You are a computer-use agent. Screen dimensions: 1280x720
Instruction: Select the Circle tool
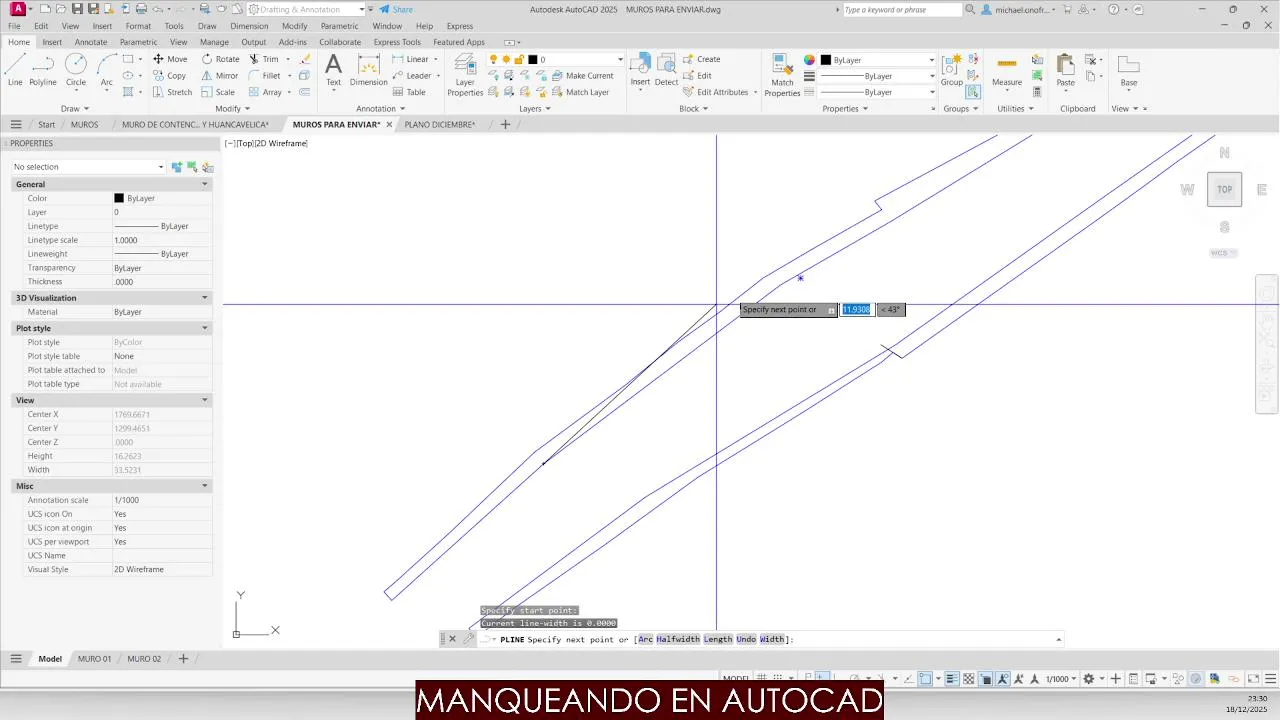76,70
